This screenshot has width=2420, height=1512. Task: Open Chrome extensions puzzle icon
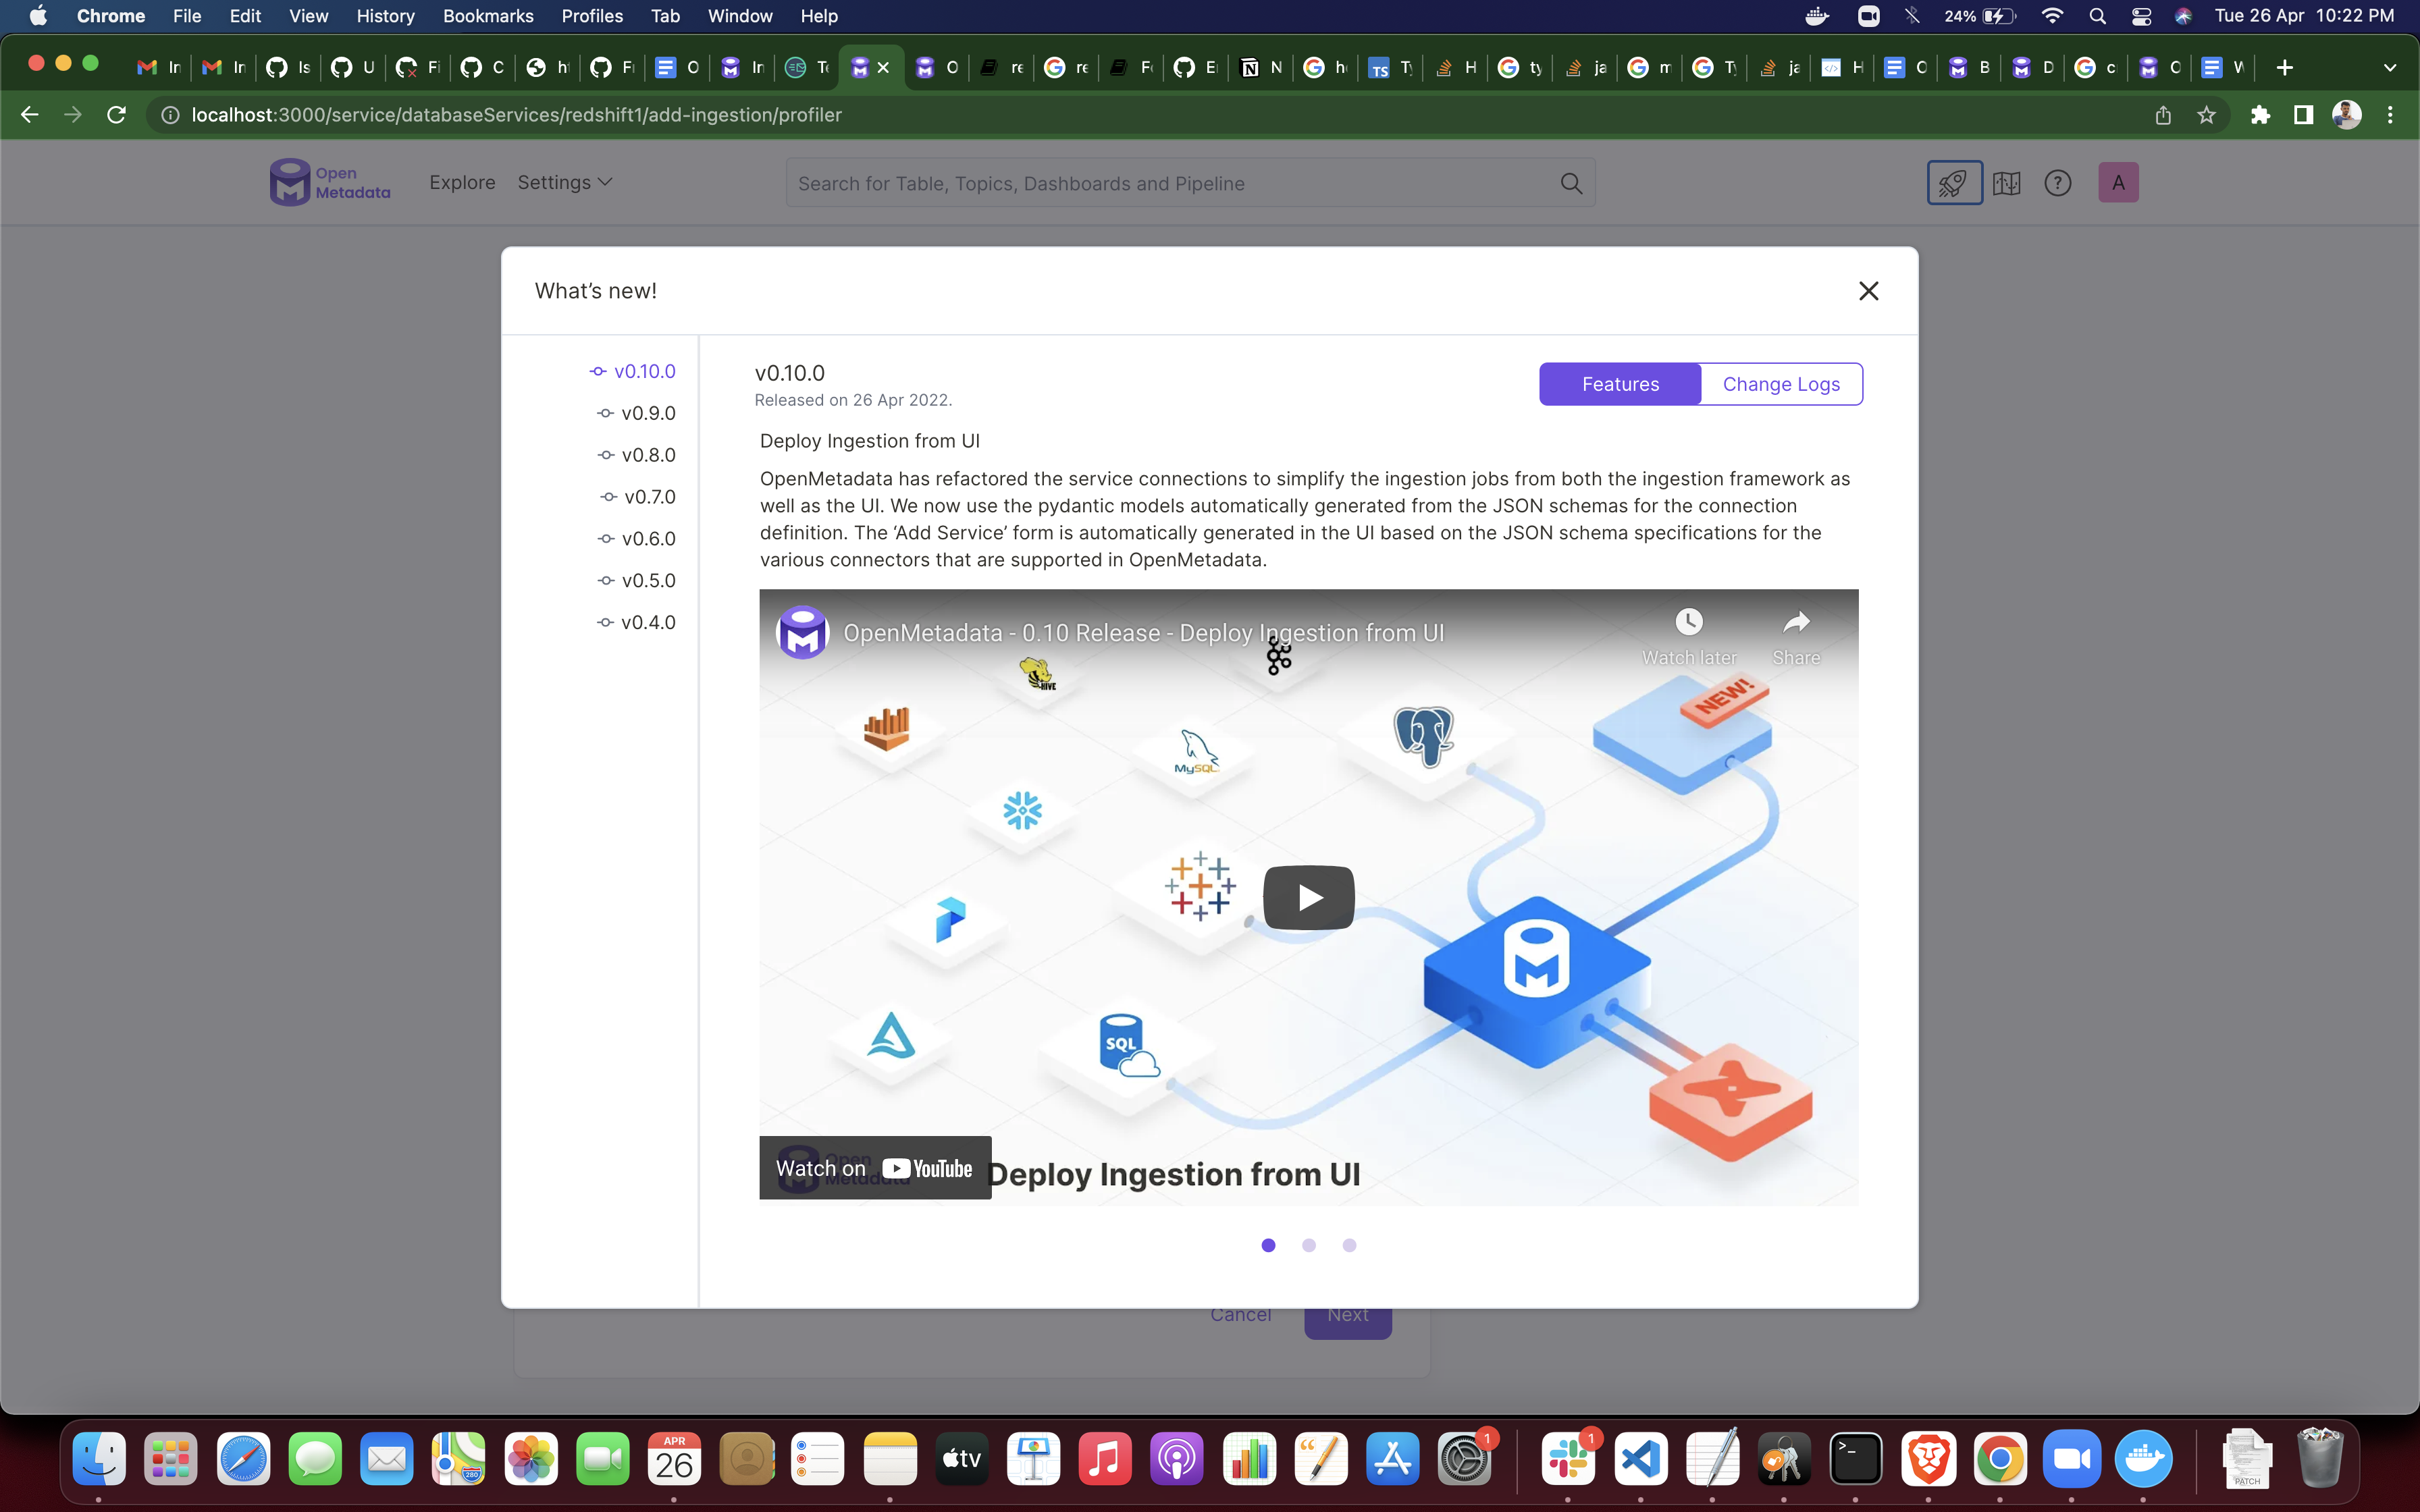[2260, 115]
